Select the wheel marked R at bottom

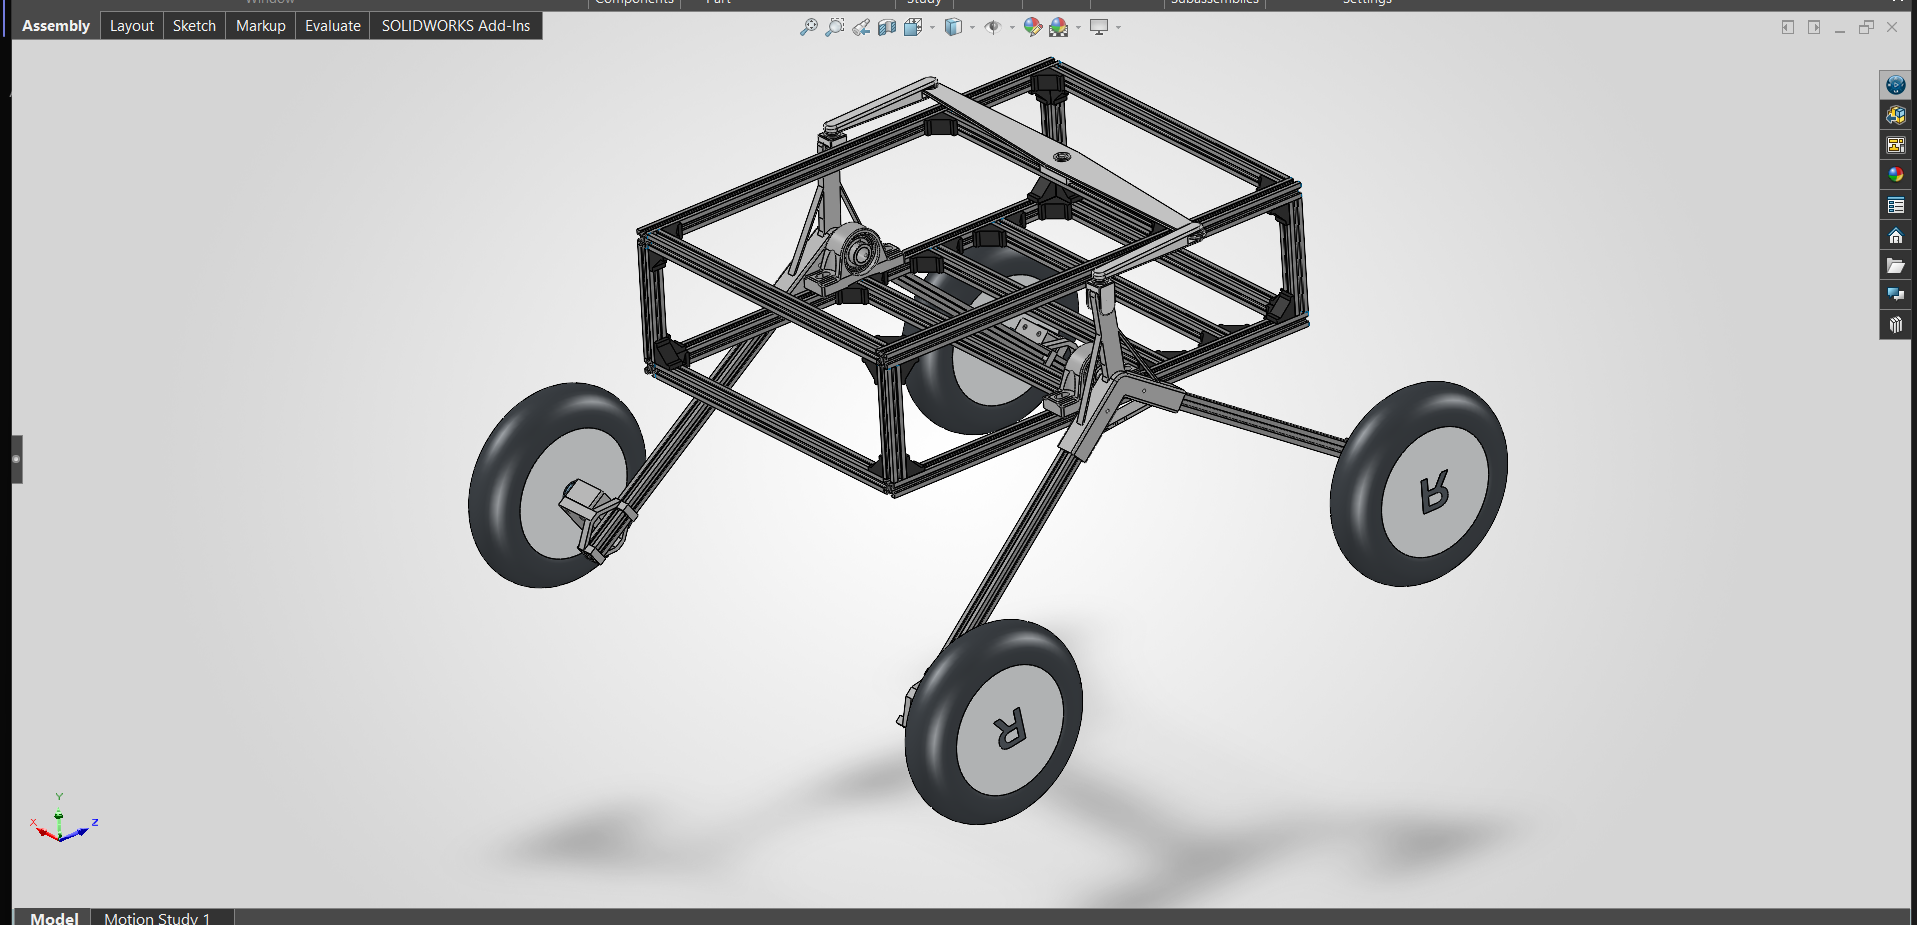(993, 722)
